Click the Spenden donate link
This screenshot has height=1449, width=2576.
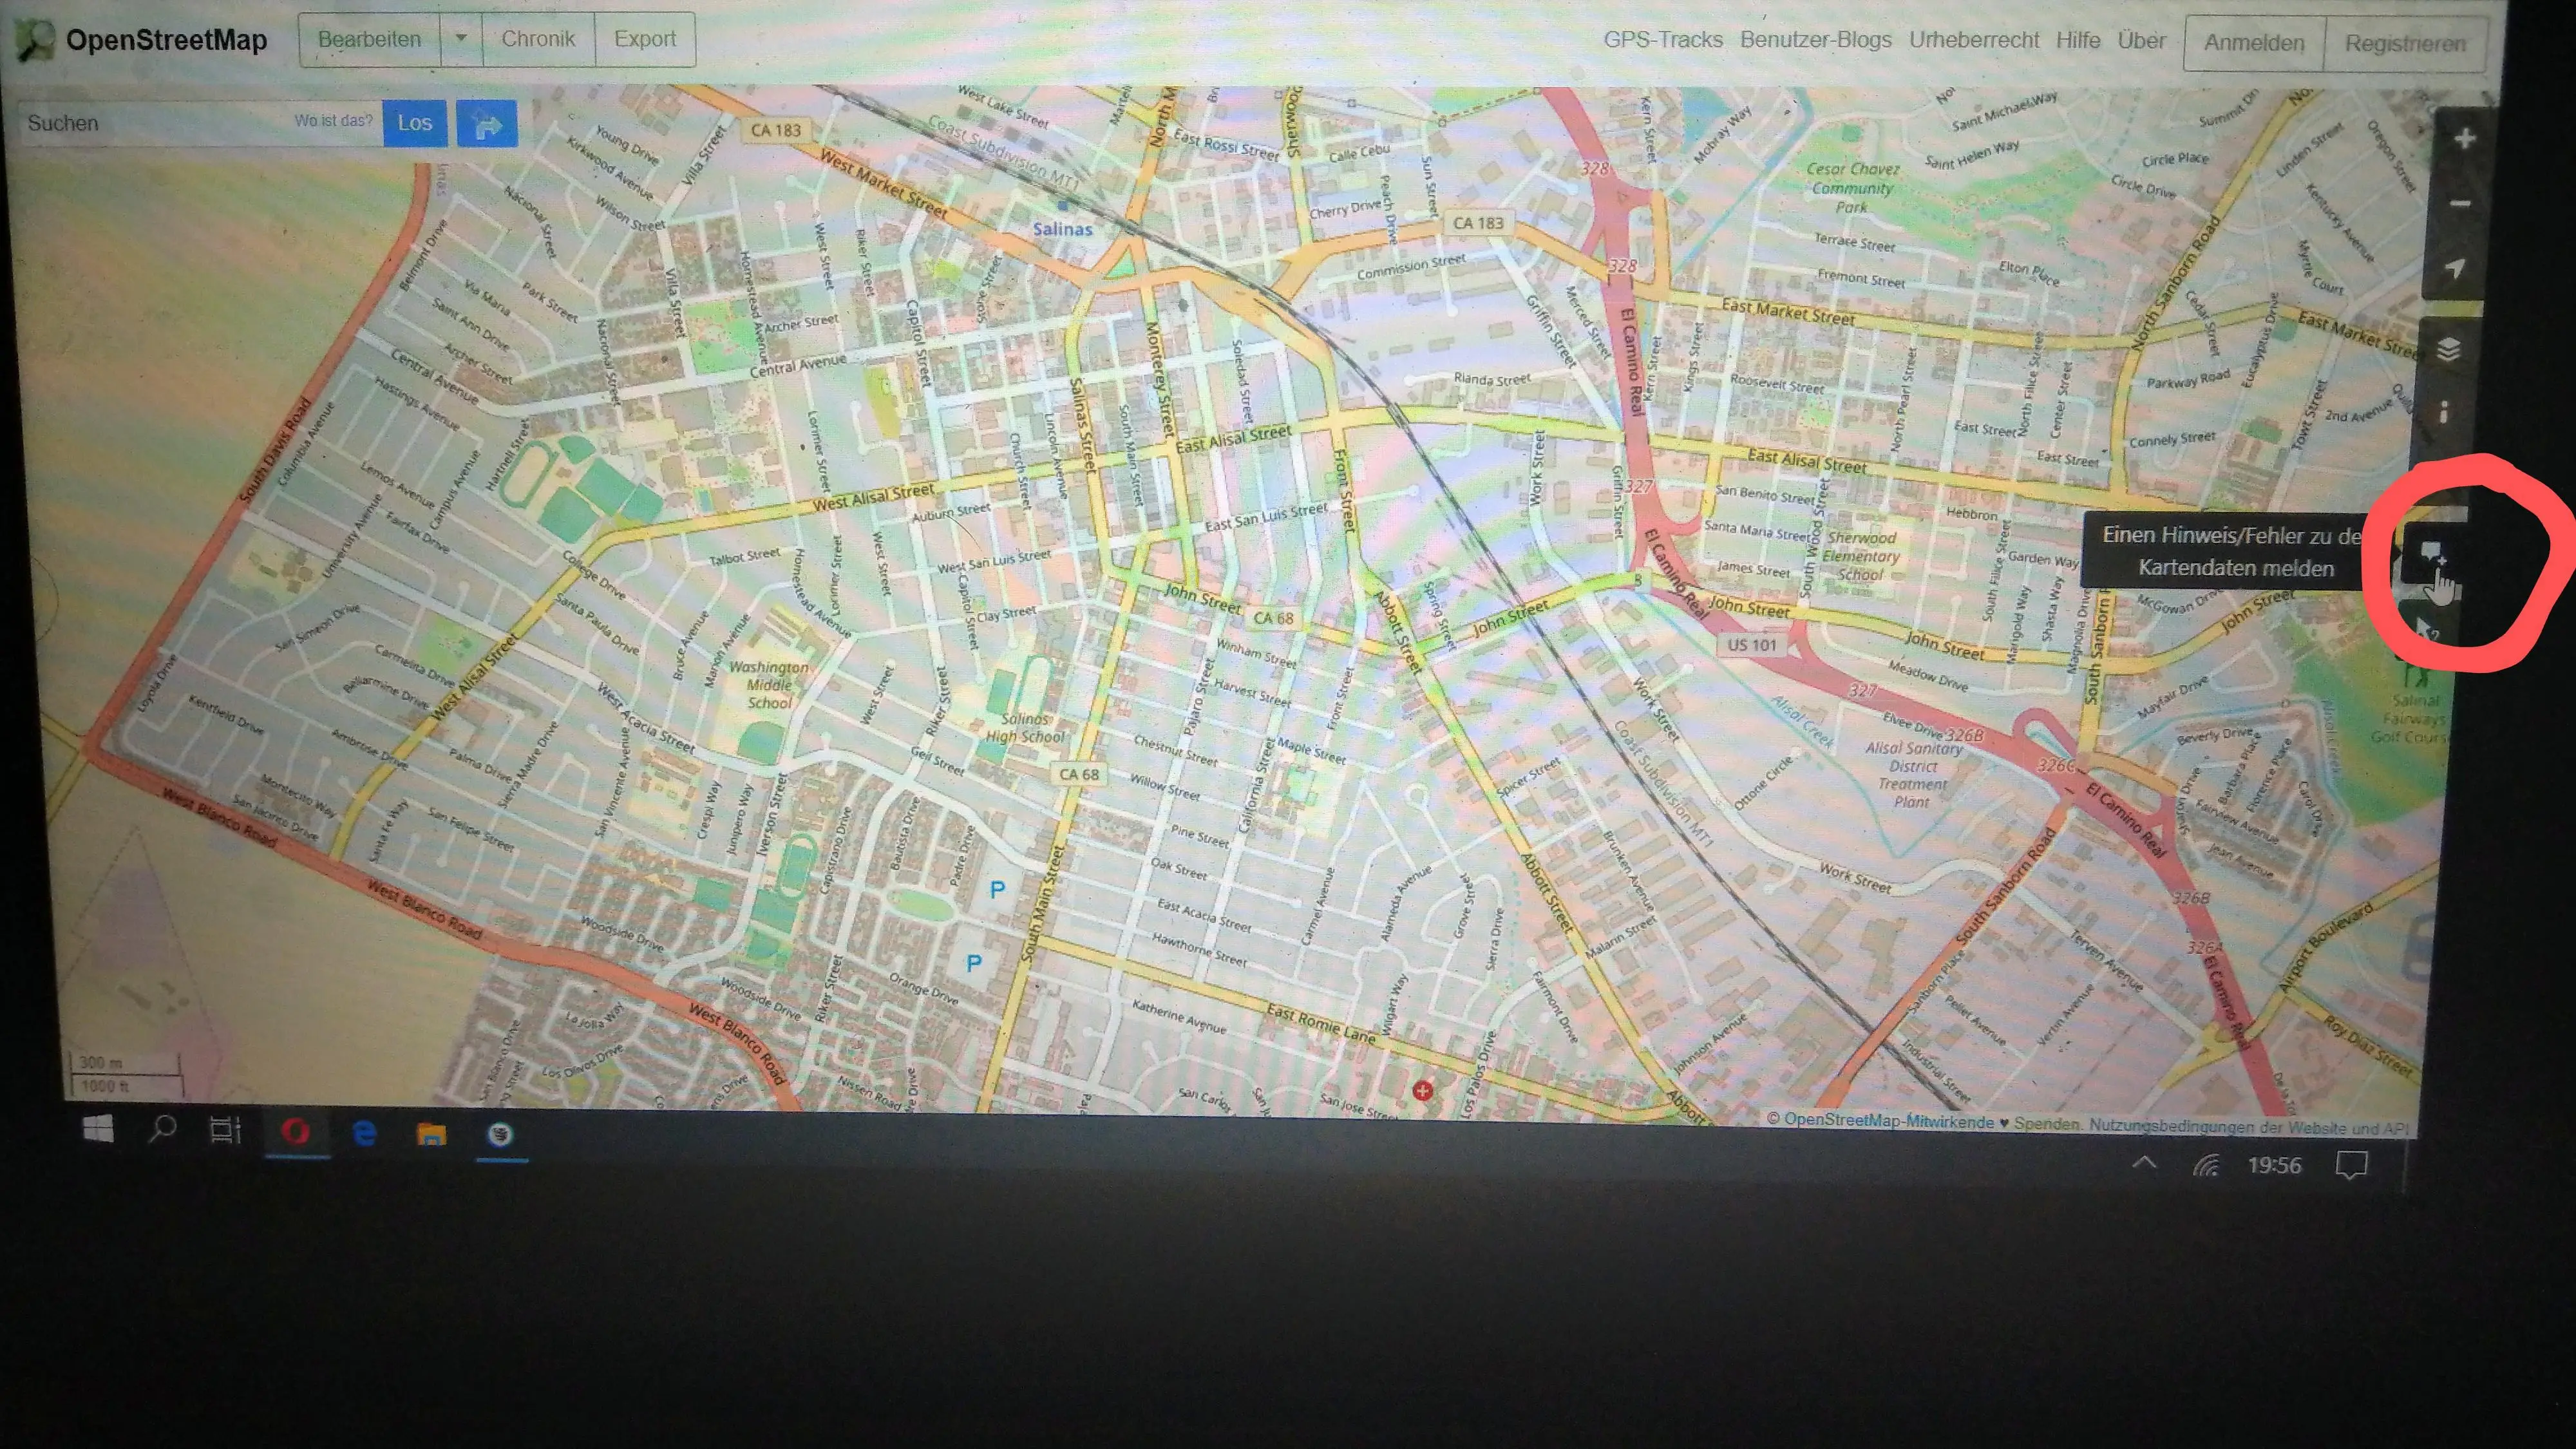2046,1123
